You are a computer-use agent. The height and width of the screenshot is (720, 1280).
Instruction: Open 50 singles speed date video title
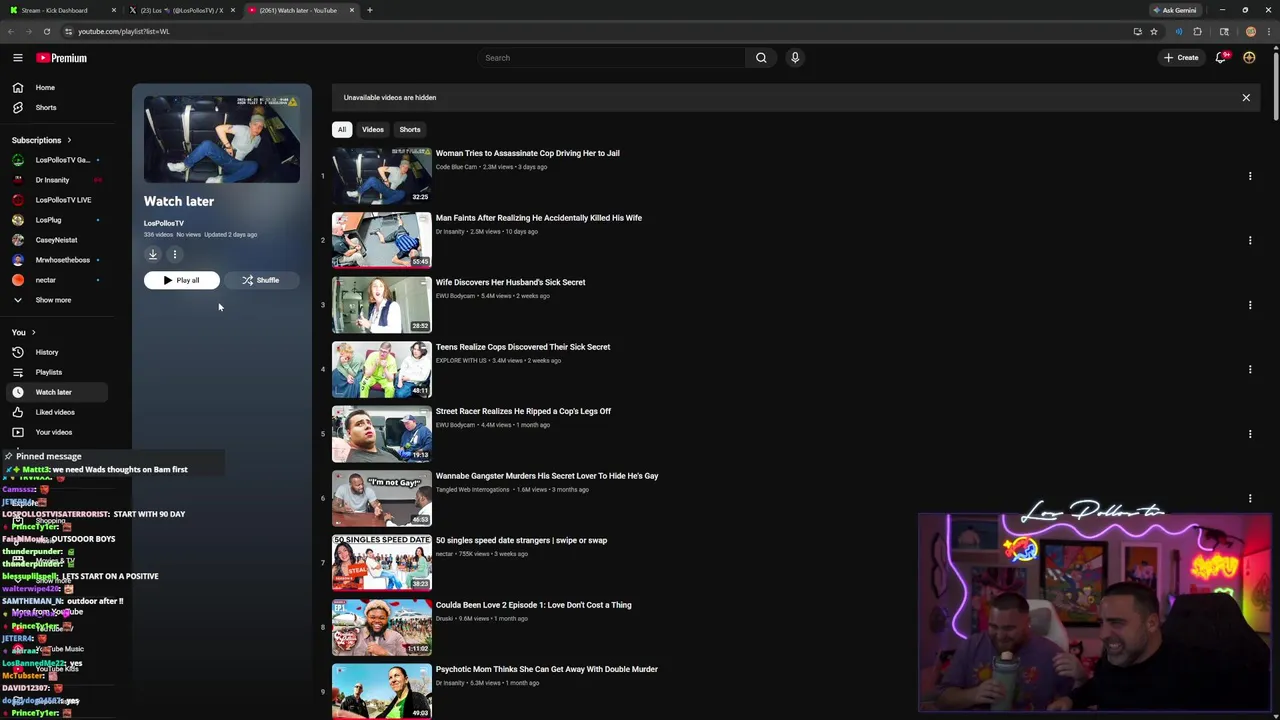pos(521,541)
